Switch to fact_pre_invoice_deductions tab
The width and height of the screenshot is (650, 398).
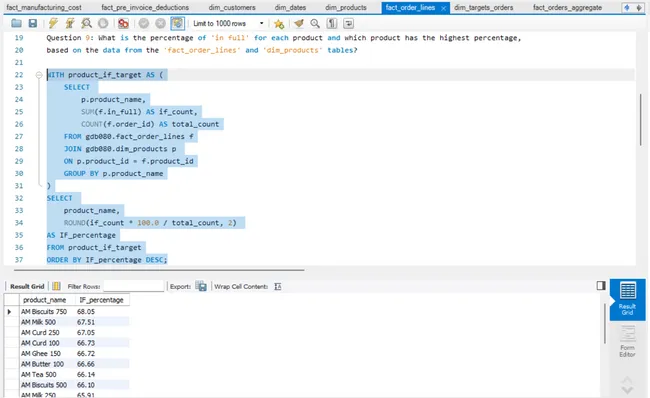(x=145, y=7)
